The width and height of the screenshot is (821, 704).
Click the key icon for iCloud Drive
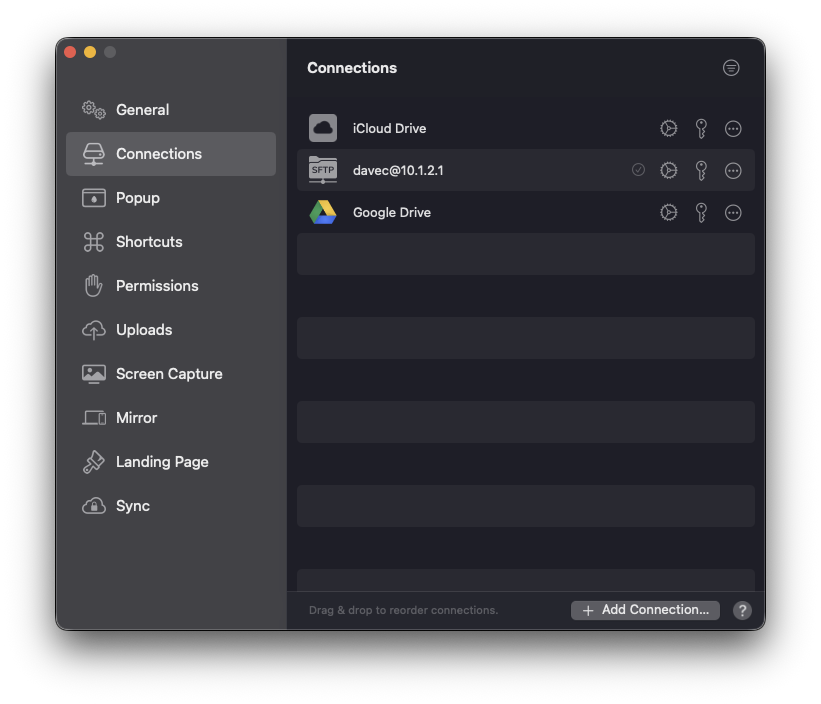(701, 128)
